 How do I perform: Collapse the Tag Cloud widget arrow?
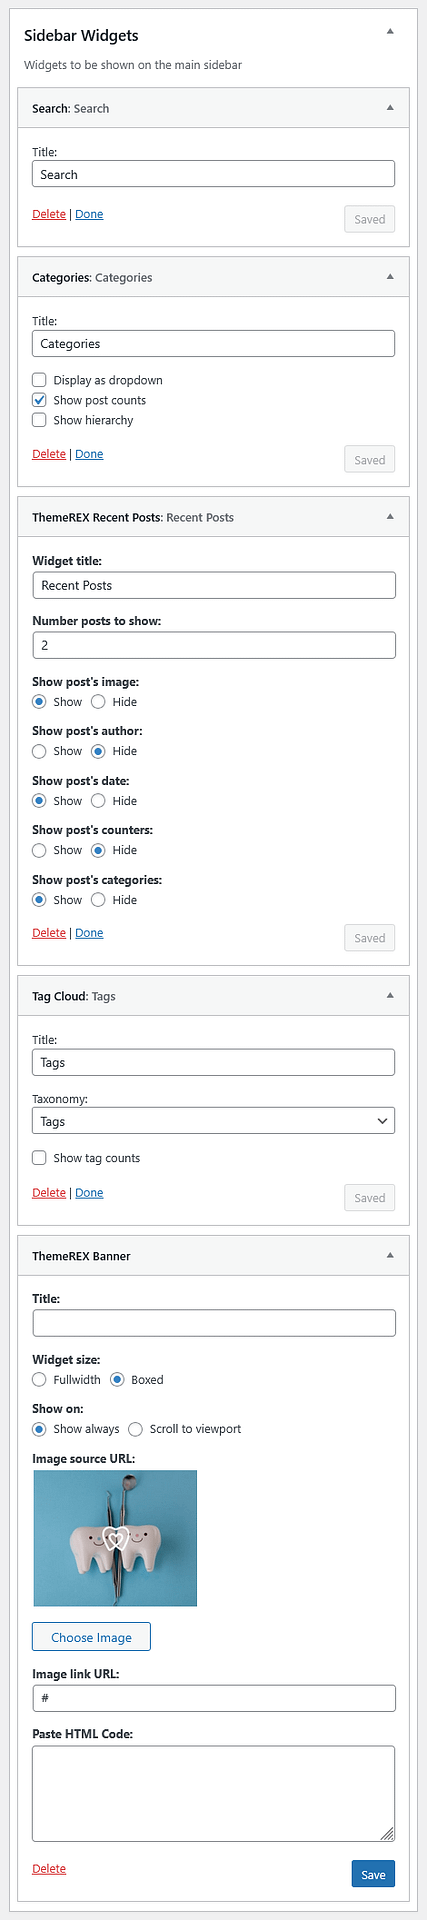(390, 995)
